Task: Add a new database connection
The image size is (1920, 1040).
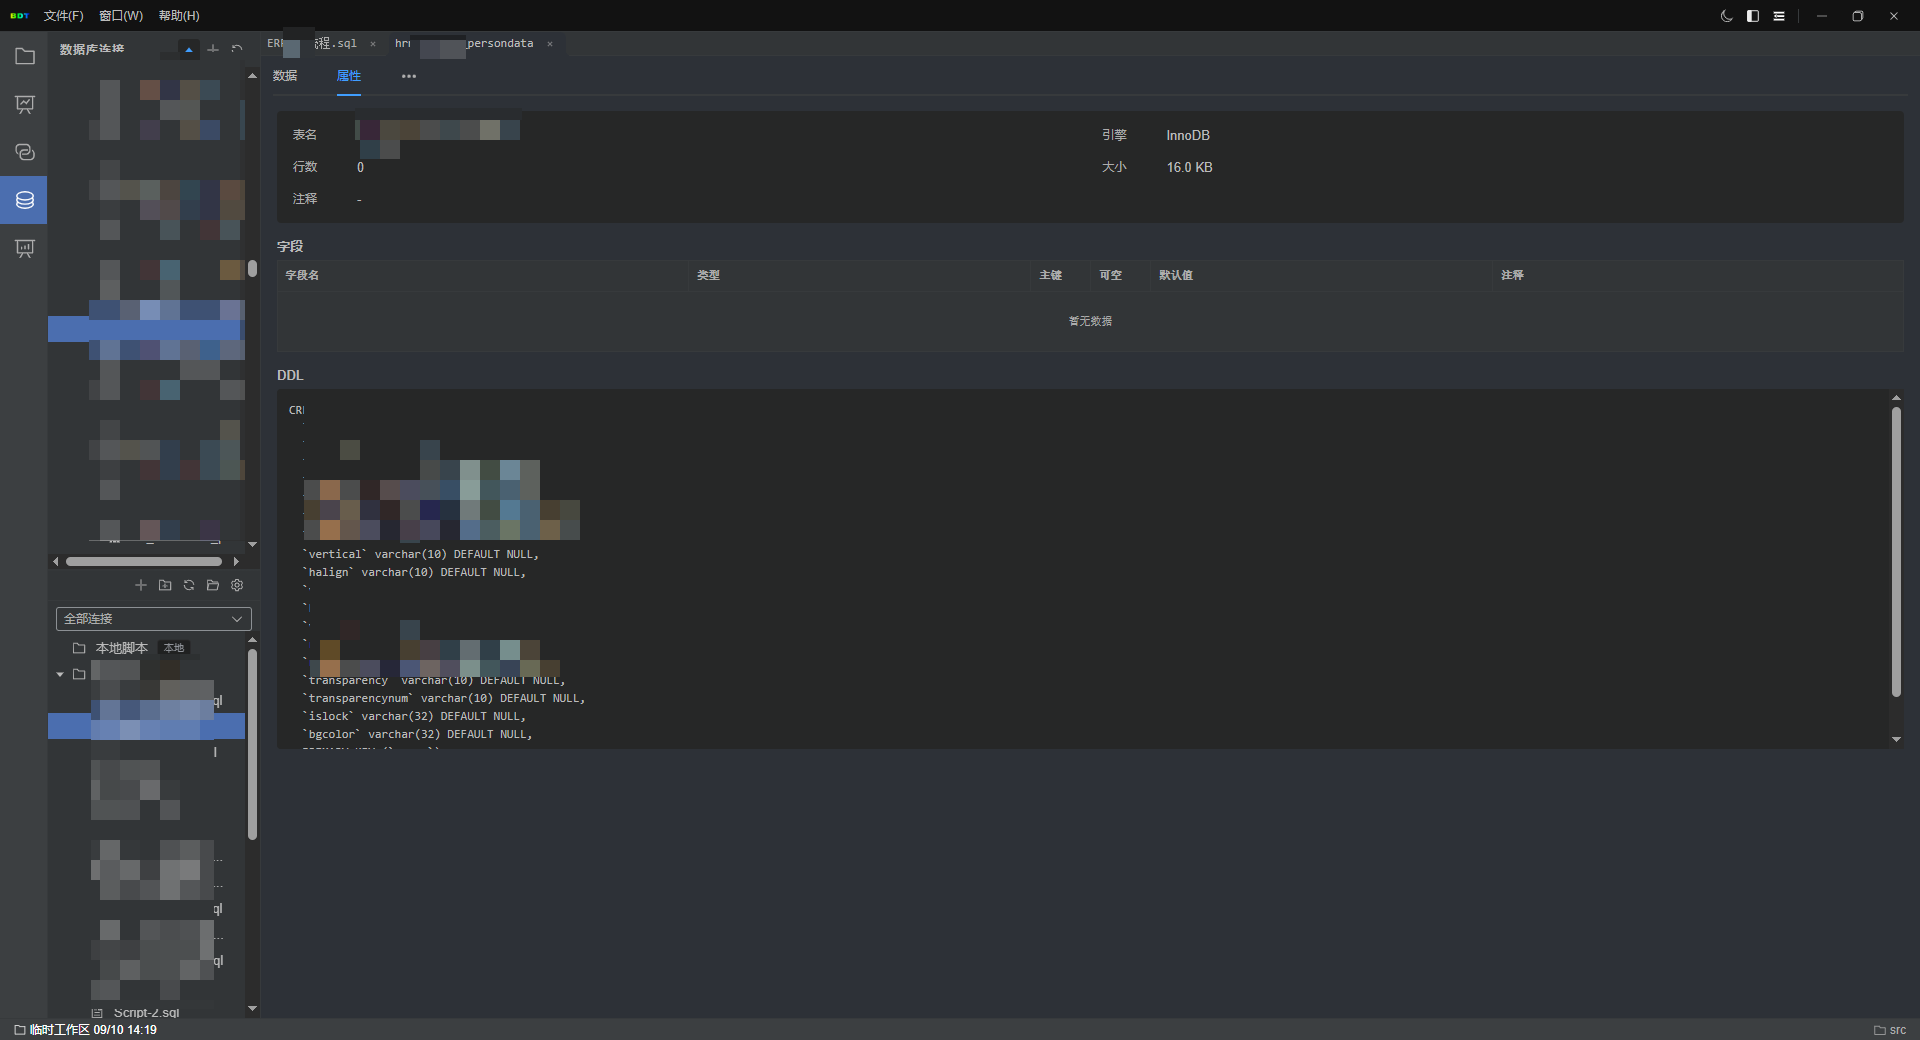Action: [213, 49]
